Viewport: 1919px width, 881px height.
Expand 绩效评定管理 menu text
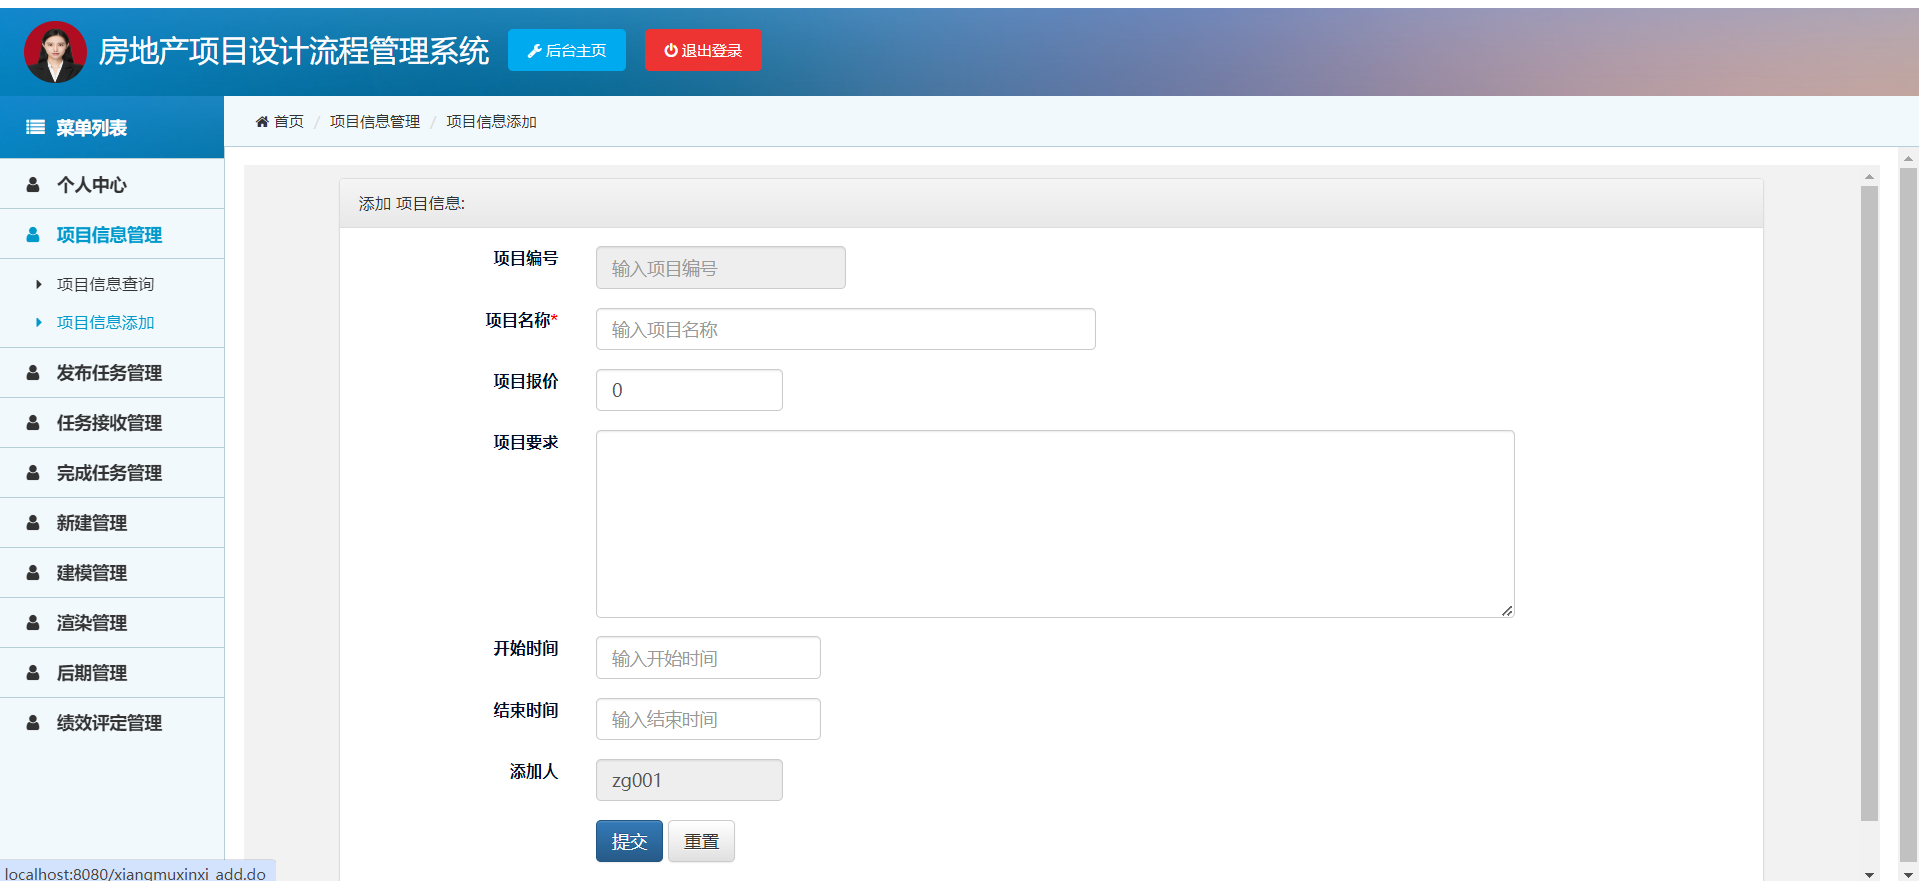pyautogui.click(x=109, y=723)
